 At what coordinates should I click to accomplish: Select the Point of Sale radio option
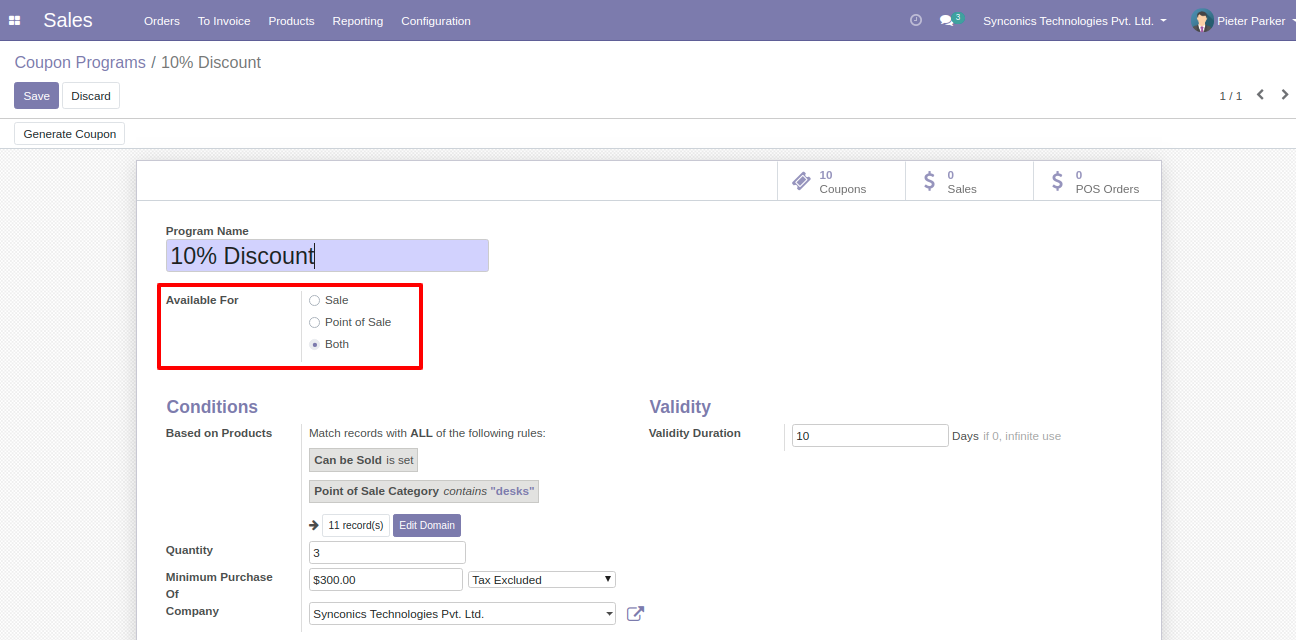click(x=315, y=322)
